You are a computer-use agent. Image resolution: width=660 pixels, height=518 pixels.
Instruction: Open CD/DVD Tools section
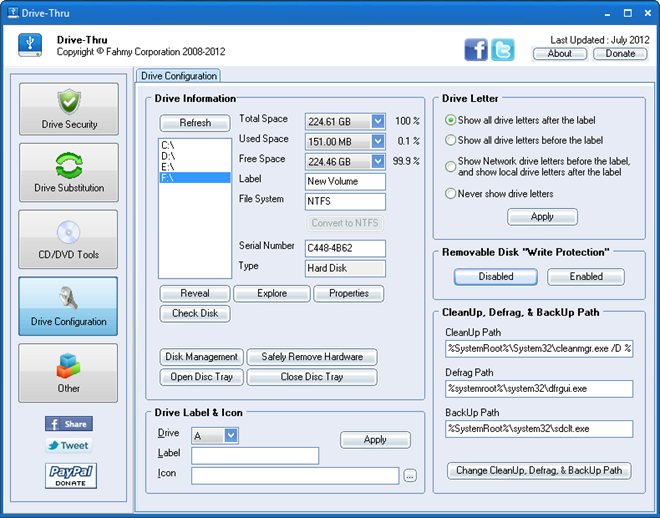point(68,240)
